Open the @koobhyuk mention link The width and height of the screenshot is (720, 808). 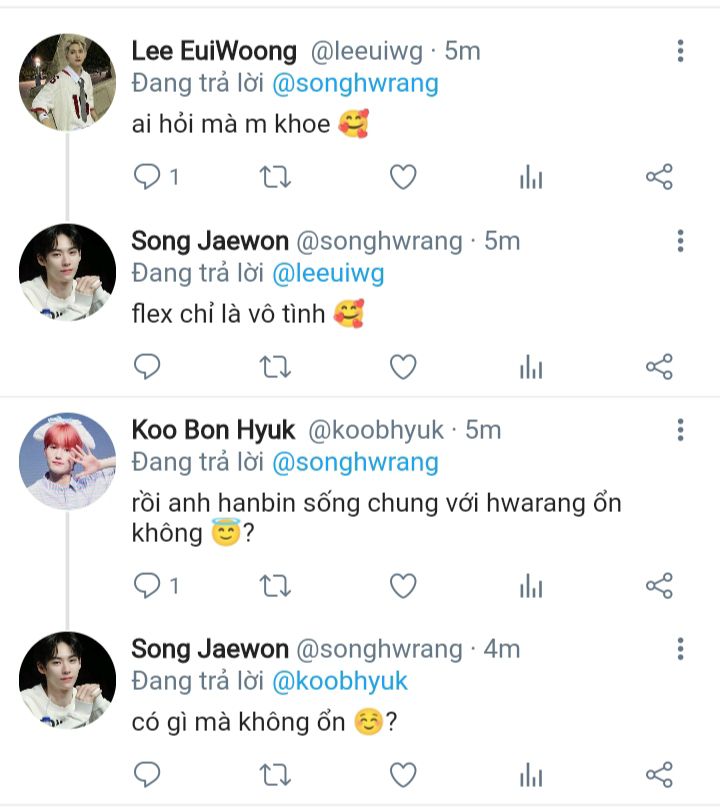[x=340, y=681]
